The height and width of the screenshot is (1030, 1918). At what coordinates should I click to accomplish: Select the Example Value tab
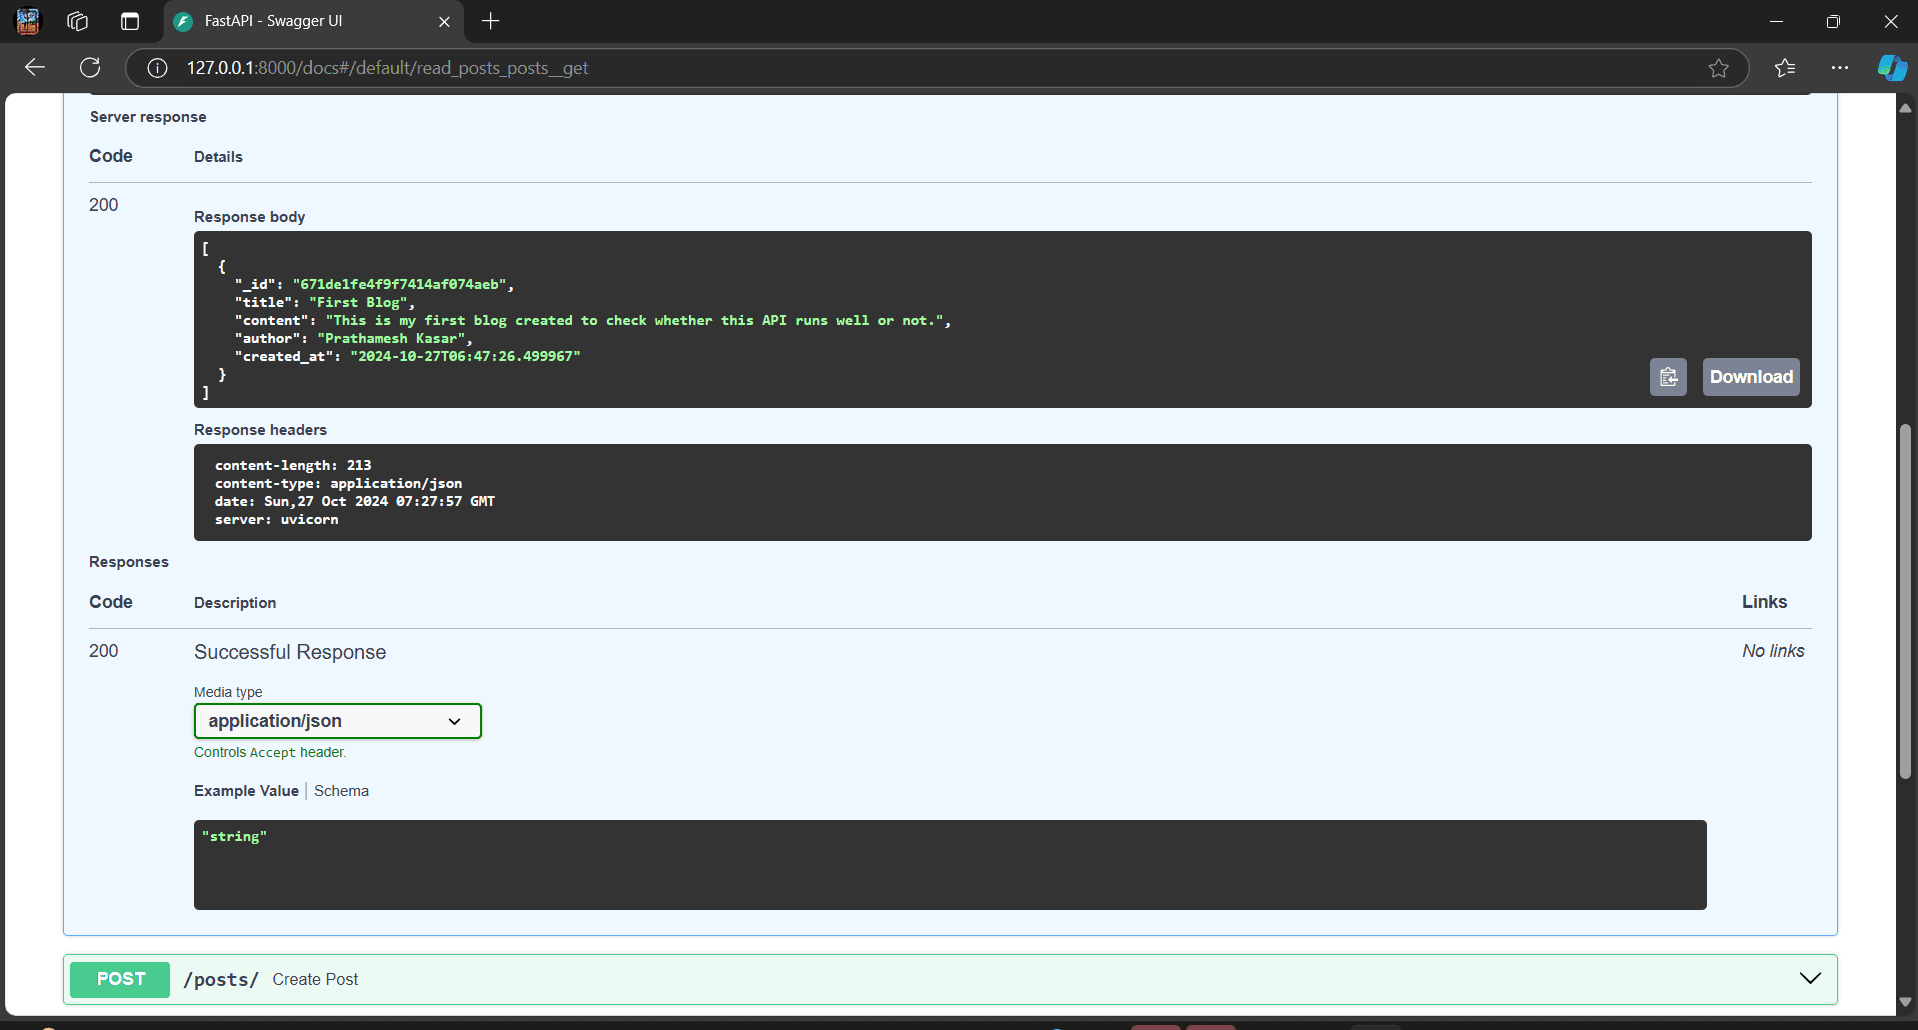tap(246, 791)
